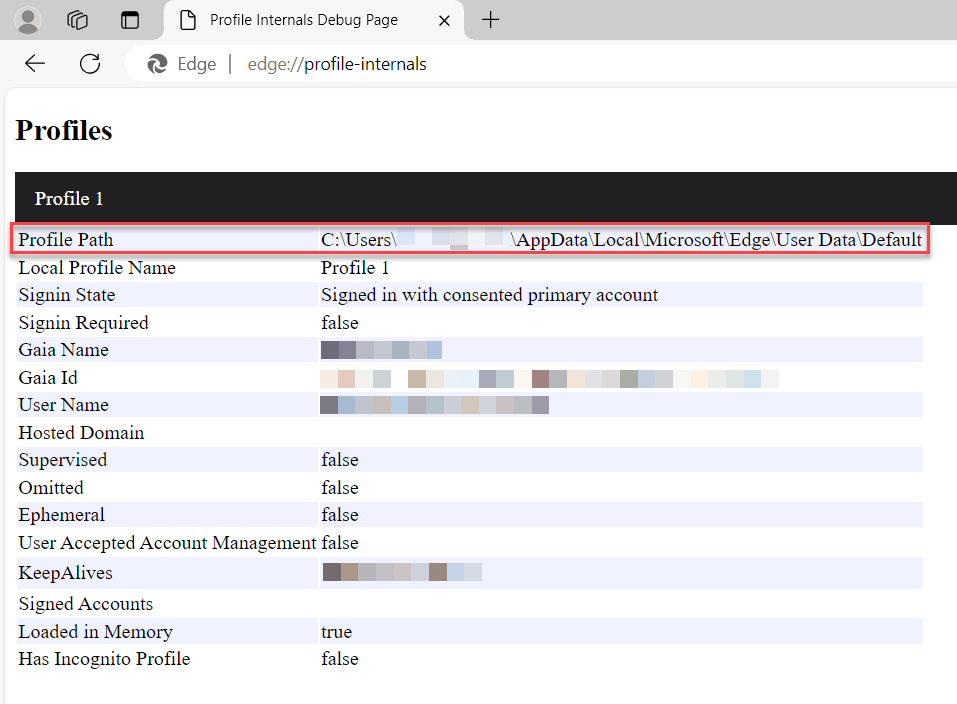Open a new tab with plus icon
The width and height of the screenshot is (957, 704).
click(x=490, y=20)
